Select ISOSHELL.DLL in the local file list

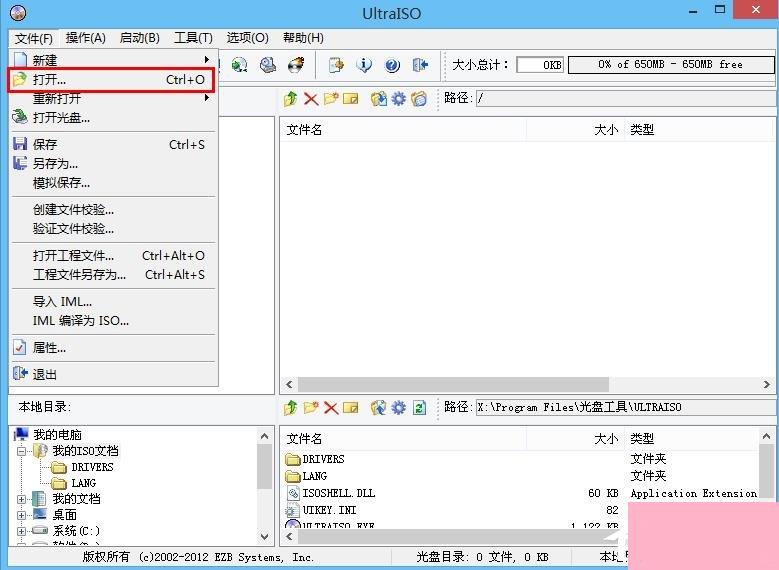[339, 493]
